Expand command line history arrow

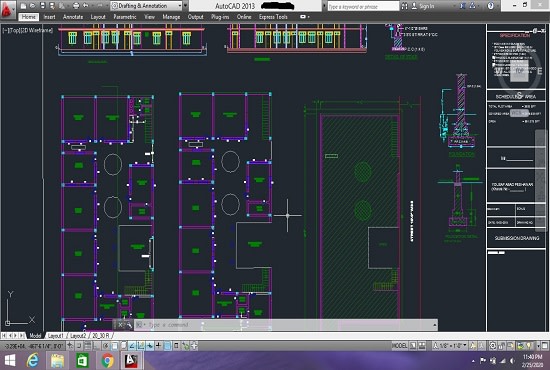(x=435, y=325)
